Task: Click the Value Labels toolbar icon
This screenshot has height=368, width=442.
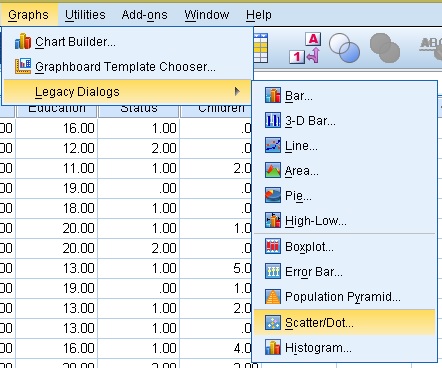Action: 305,48
